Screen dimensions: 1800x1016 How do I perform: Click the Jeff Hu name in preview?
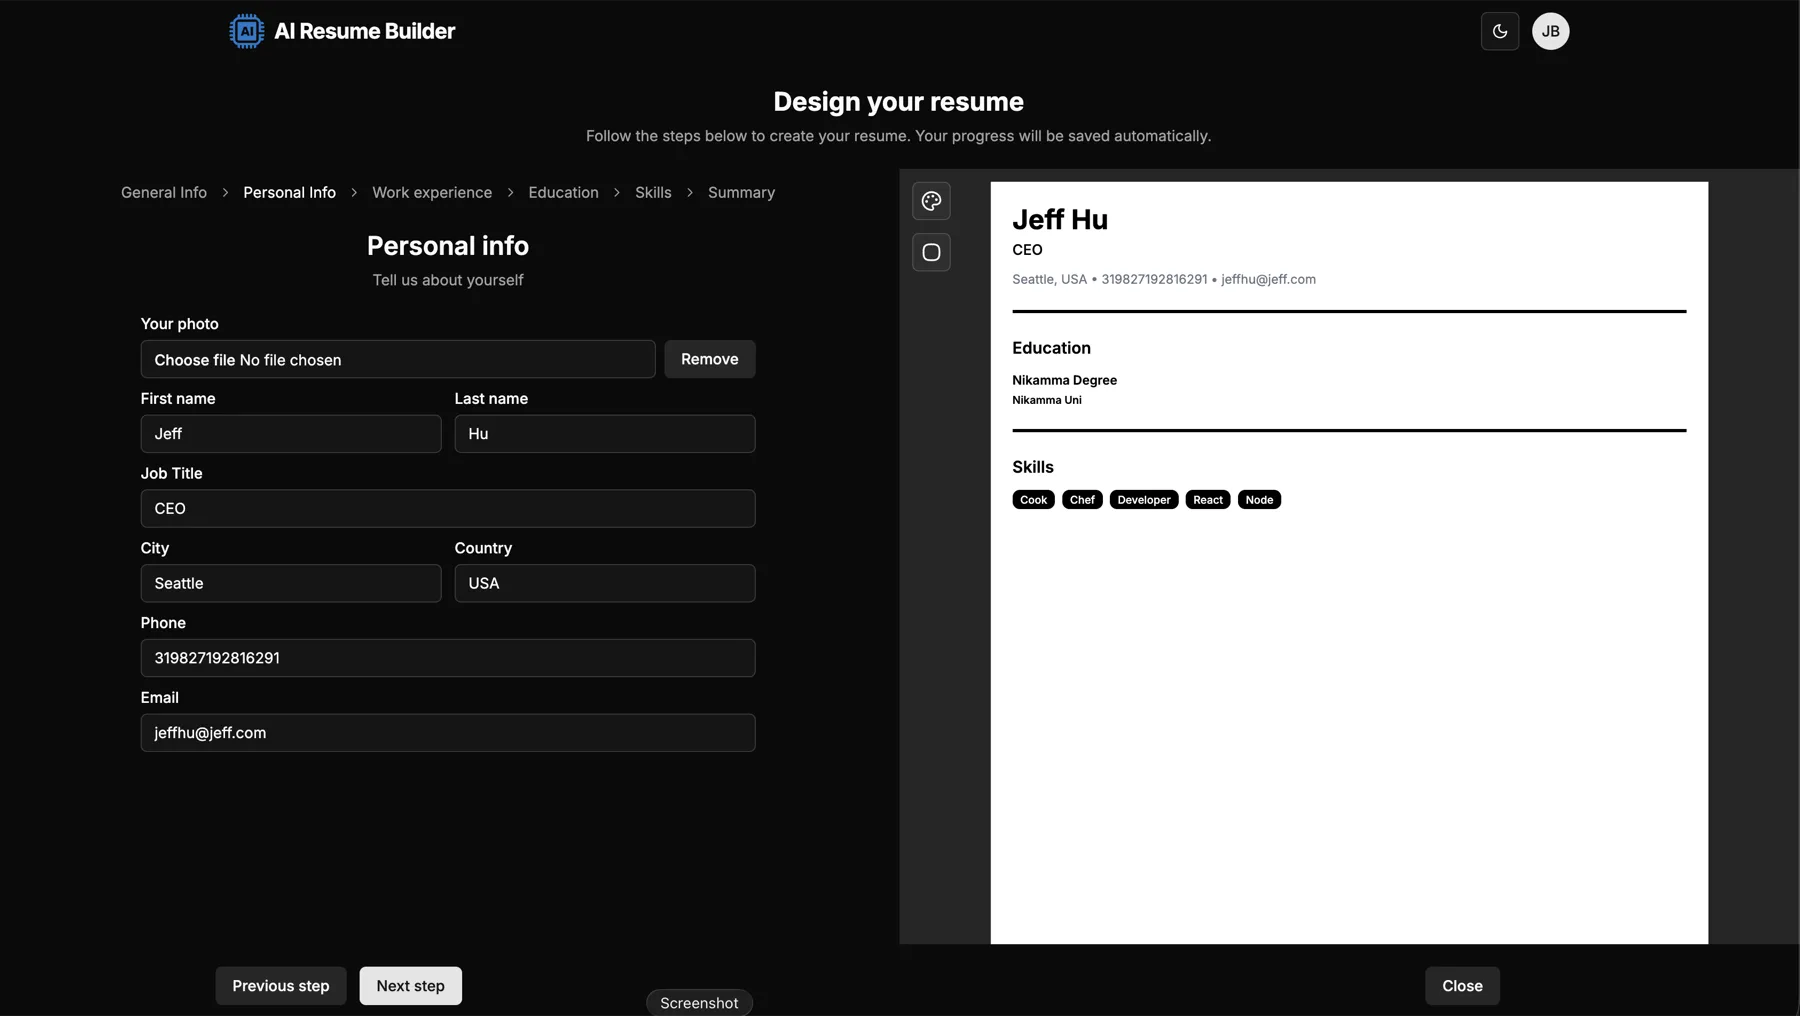(x=1060, y=219)
